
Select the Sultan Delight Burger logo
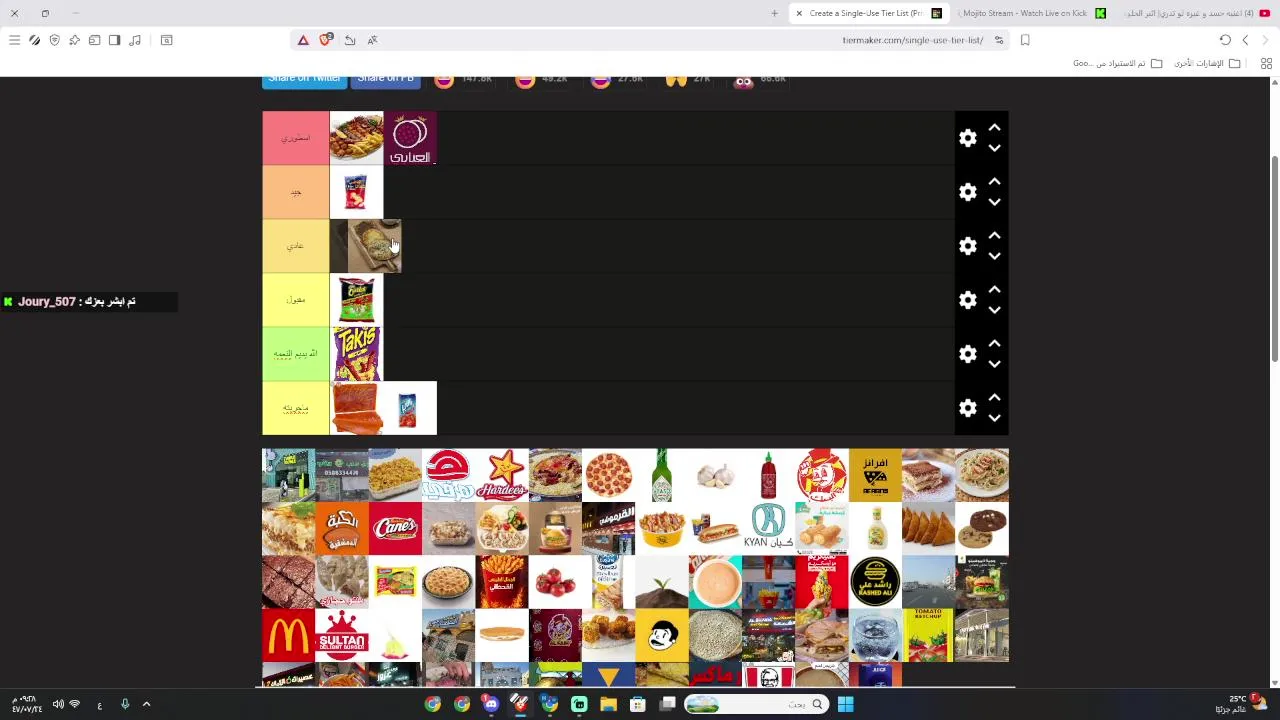click(342, 636)
